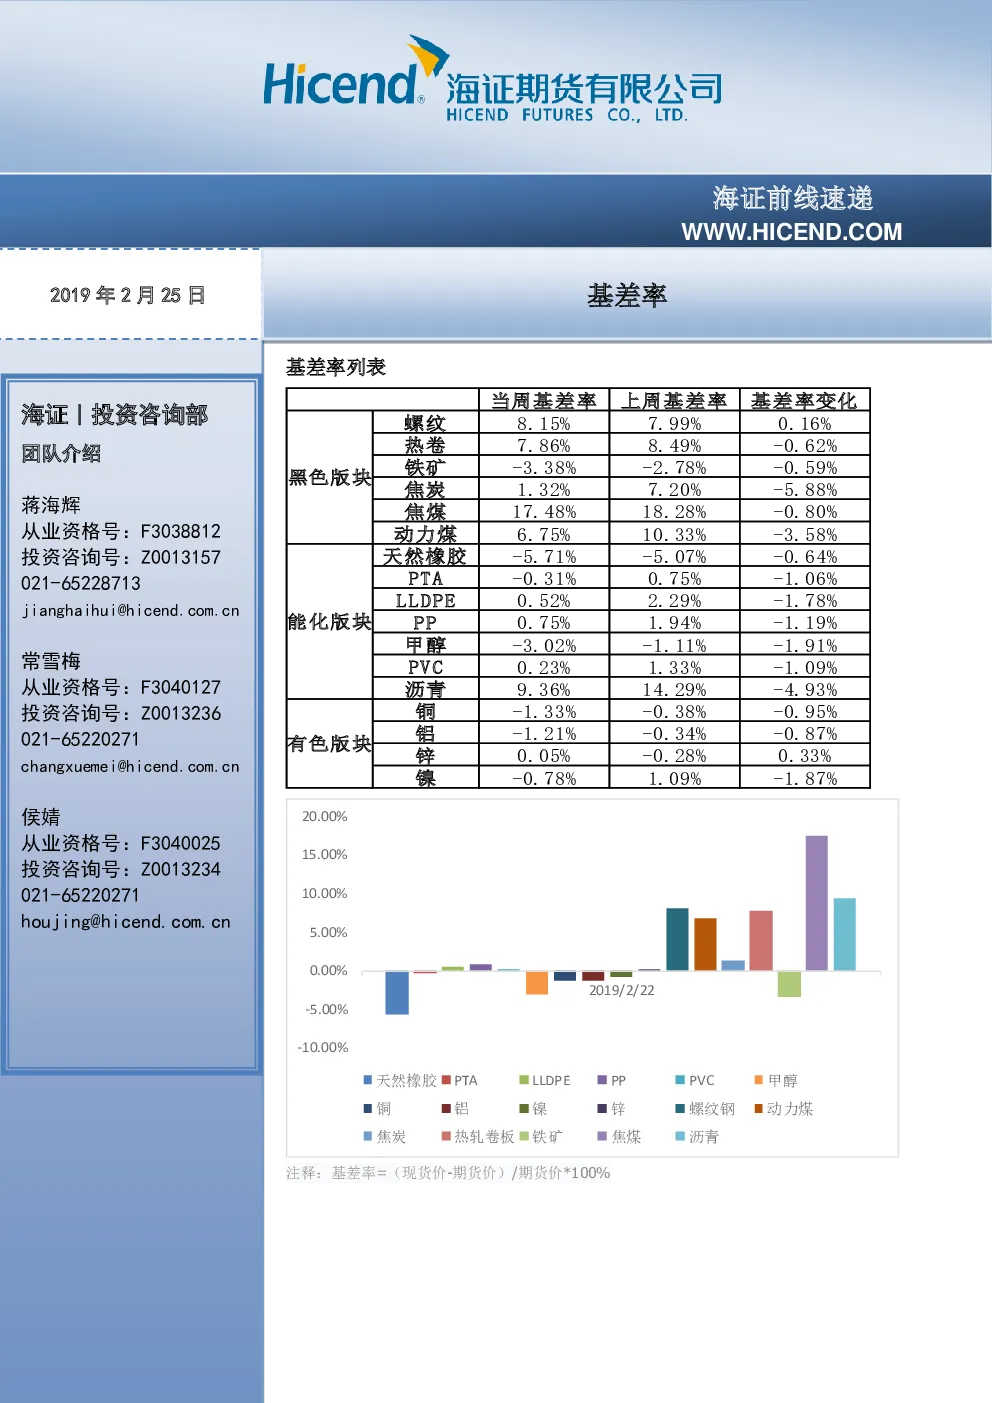992x1403 pixels.
Task: Select the name 常雪梅 in sidebar
Action: coord(51,661)
